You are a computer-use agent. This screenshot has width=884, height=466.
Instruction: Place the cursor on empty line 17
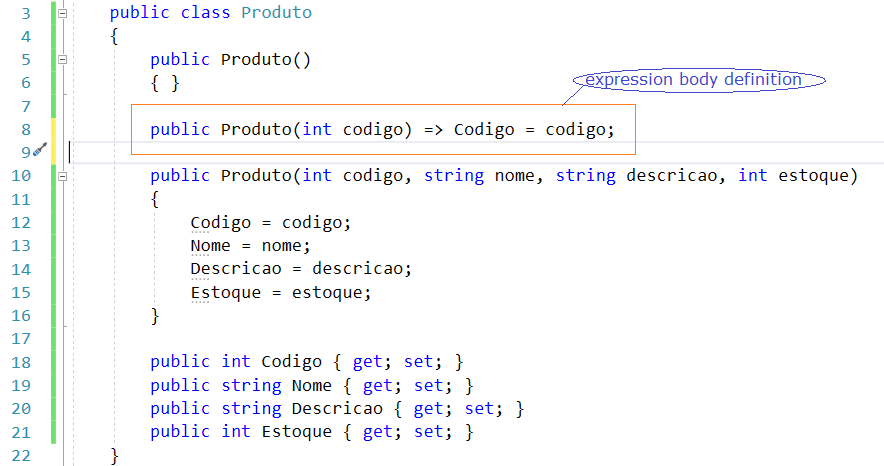click(300, 338)
